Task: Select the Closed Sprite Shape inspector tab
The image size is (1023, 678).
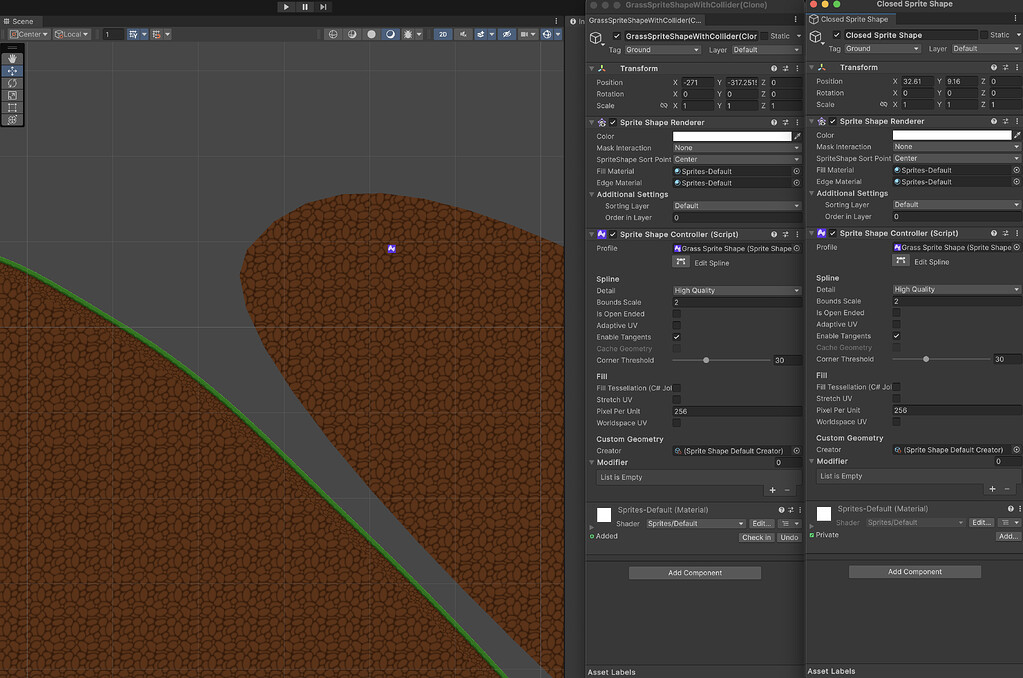Action: coord(850,18)
